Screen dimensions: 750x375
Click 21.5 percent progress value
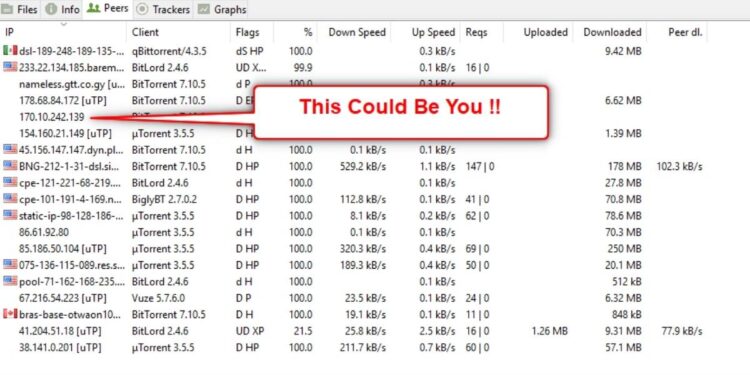pyautogui.click(x=304, y=331)
